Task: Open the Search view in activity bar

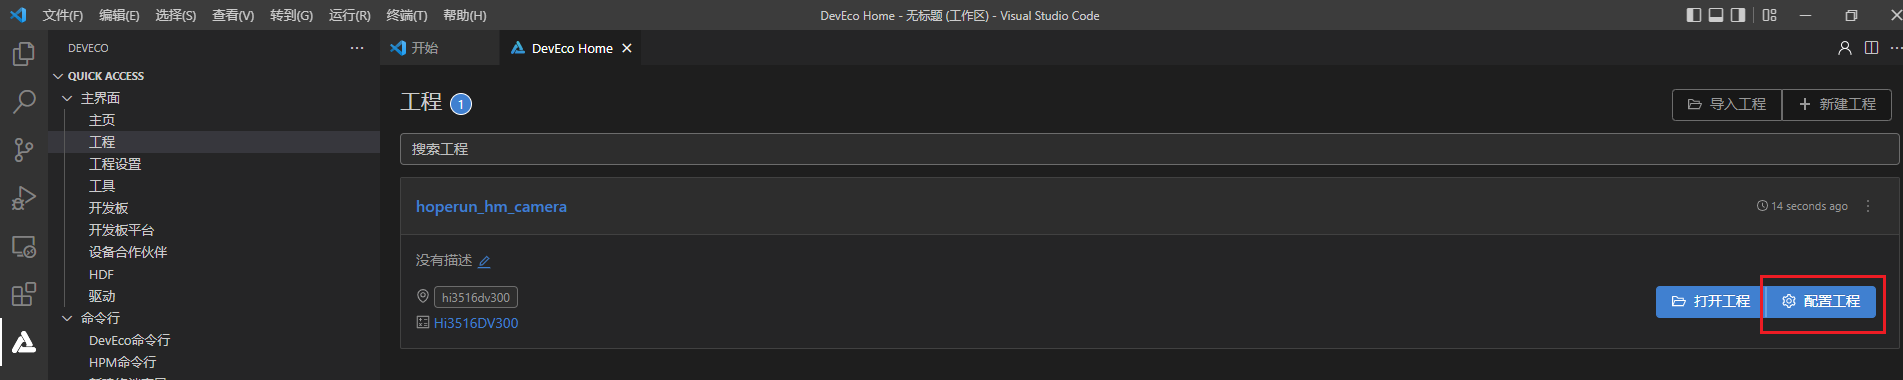Action: click(23, 102)
